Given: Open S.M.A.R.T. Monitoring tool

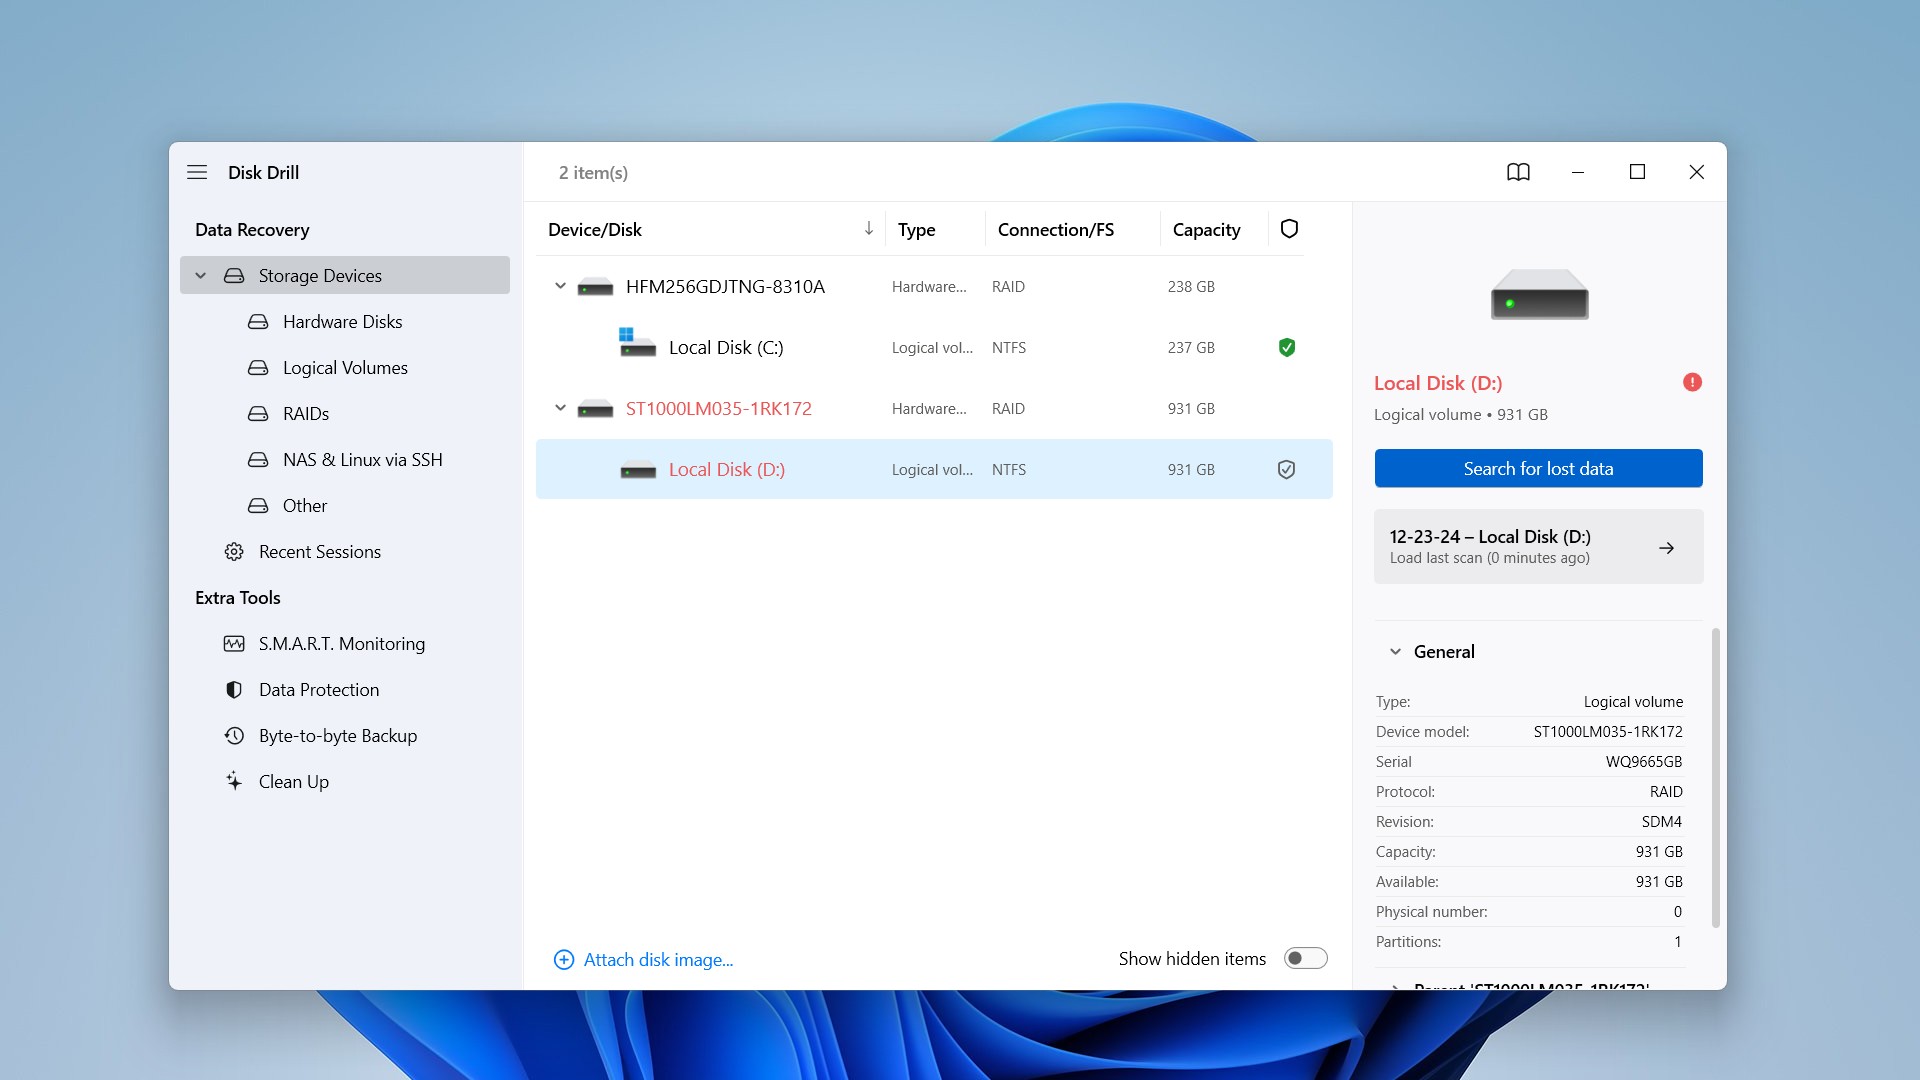Looking at the screenshot, I should click(x=341, y=643).
